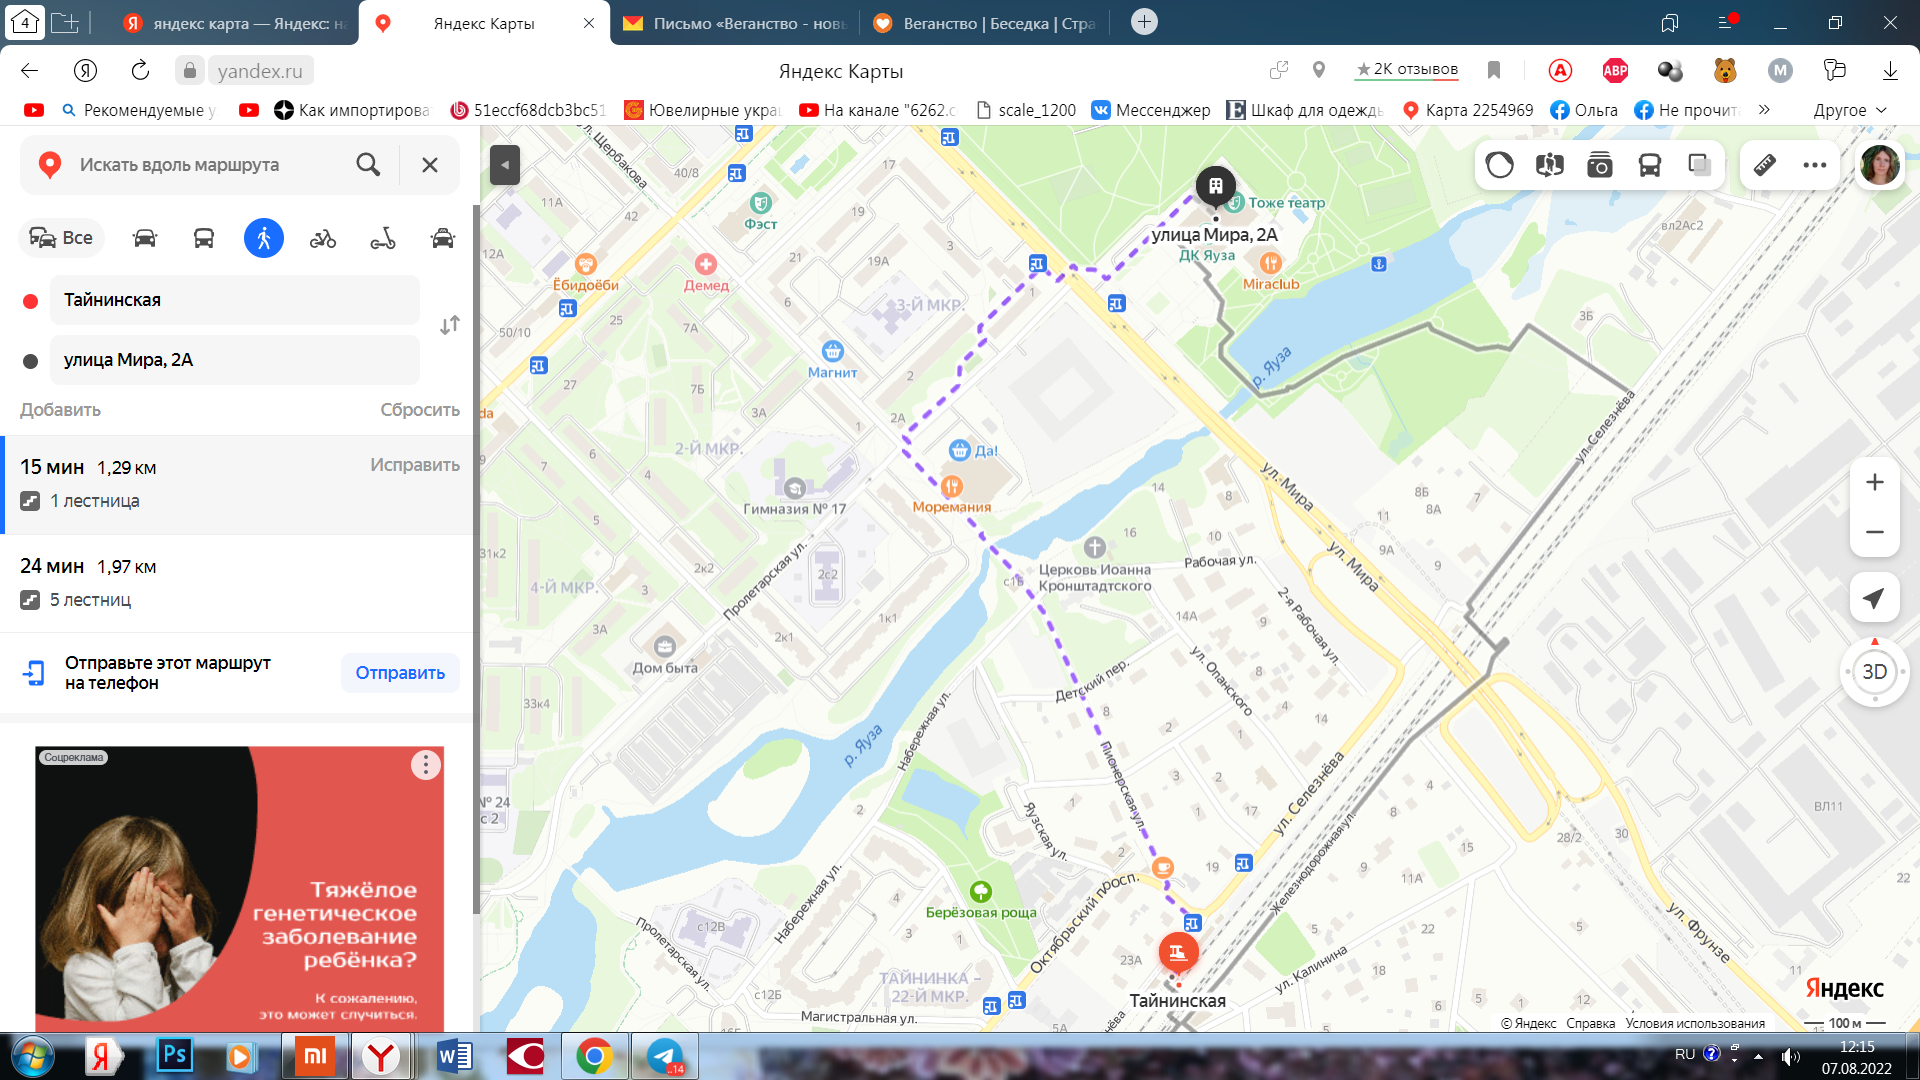Select the public transport route mode
This screenshot has width=1920, height=1080.
pyautogui.click(x=204, y=238)
